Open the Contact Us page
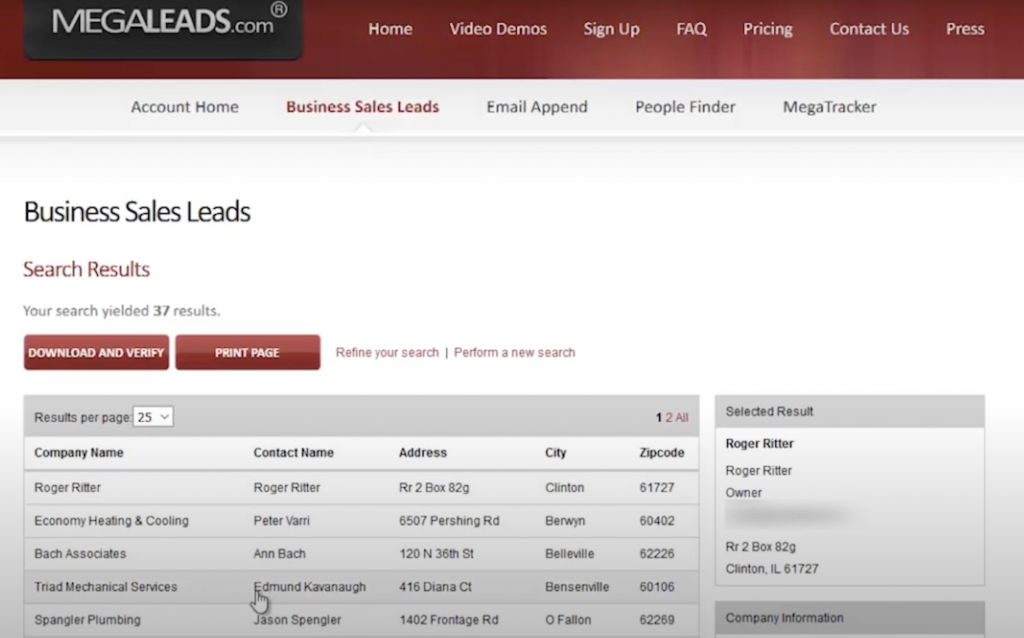Image resolution: width=1024 pixels, height=638 pixels. (x=869, y=29)
